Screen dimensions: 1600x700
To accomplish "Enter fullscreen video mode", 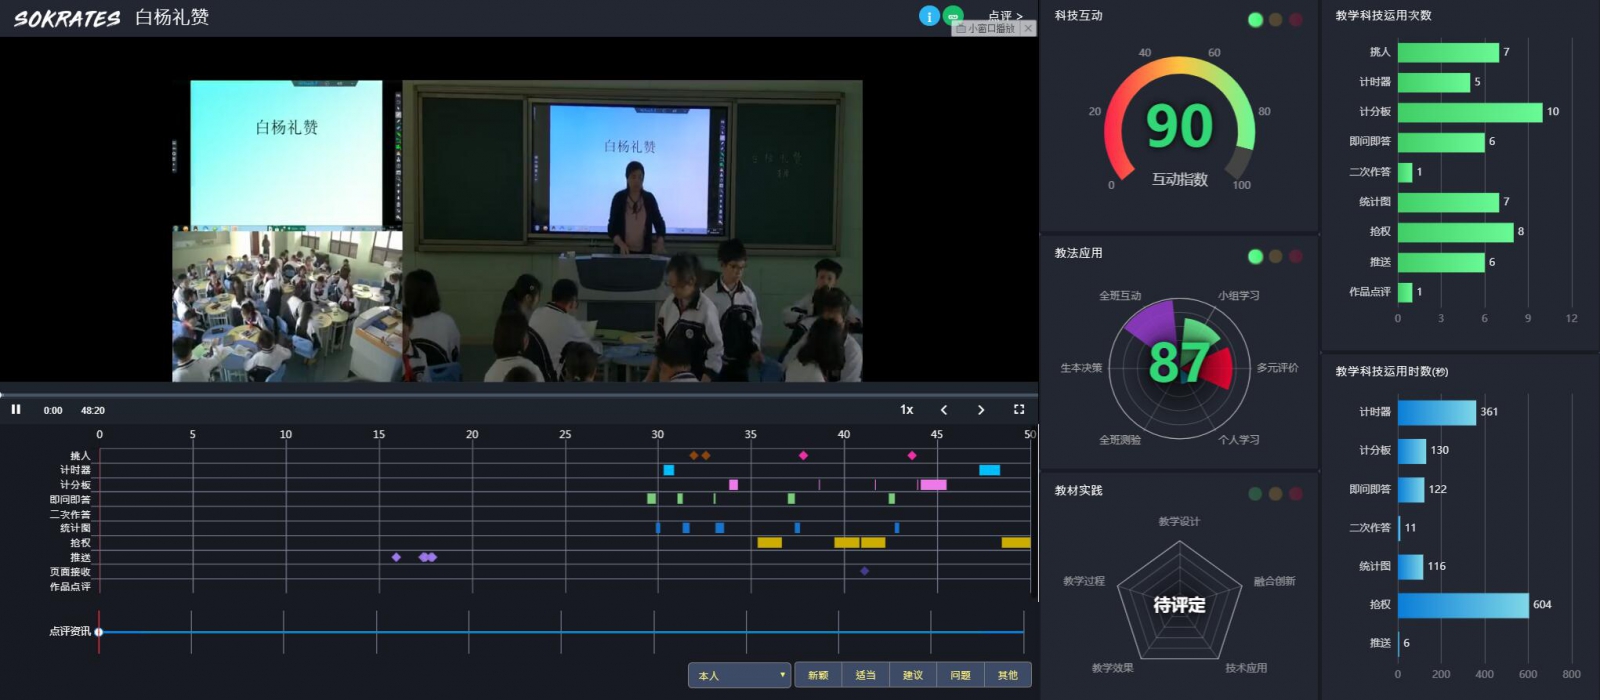I will [1019, 409].
